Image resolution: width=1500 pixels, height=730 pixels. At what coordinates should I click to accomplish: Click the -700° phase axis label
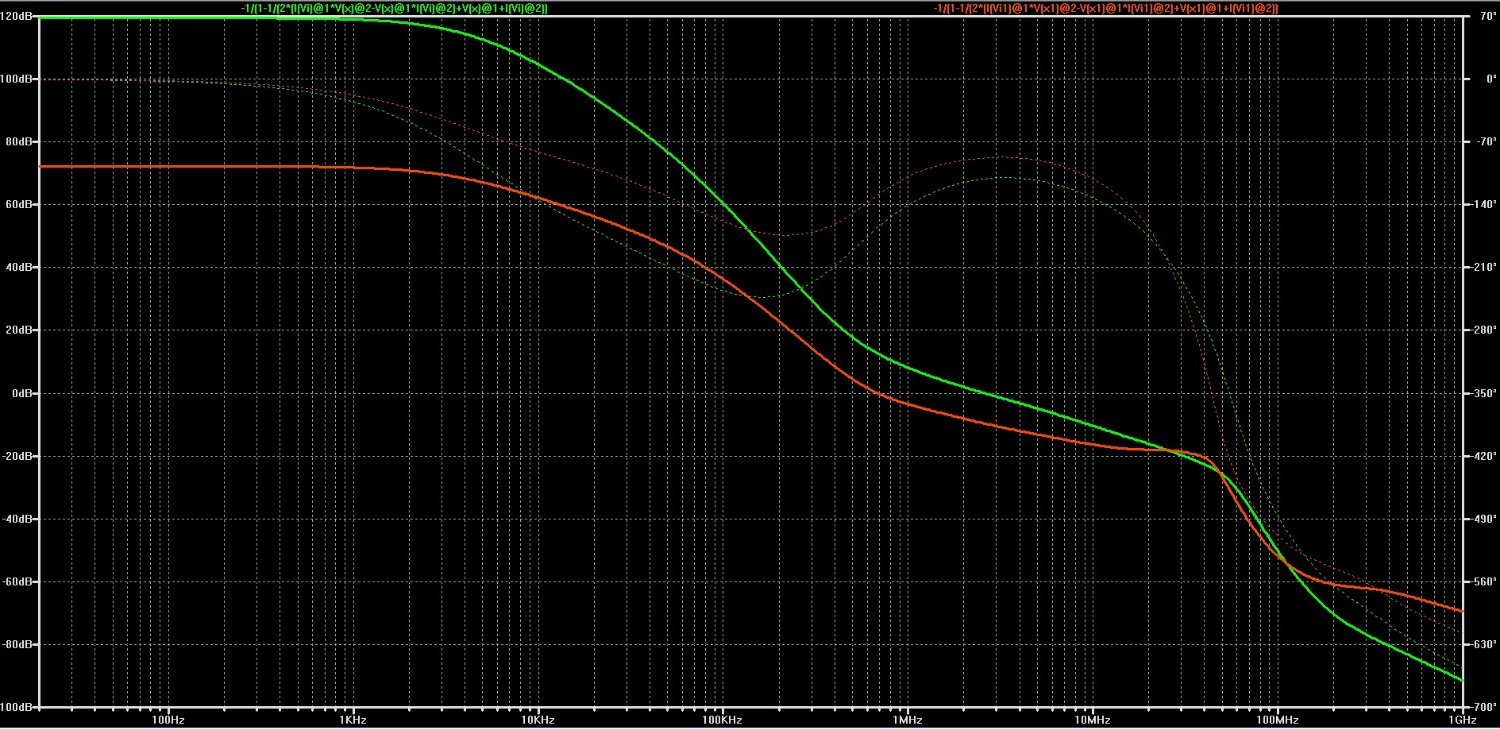click(x=1483, y=707)
